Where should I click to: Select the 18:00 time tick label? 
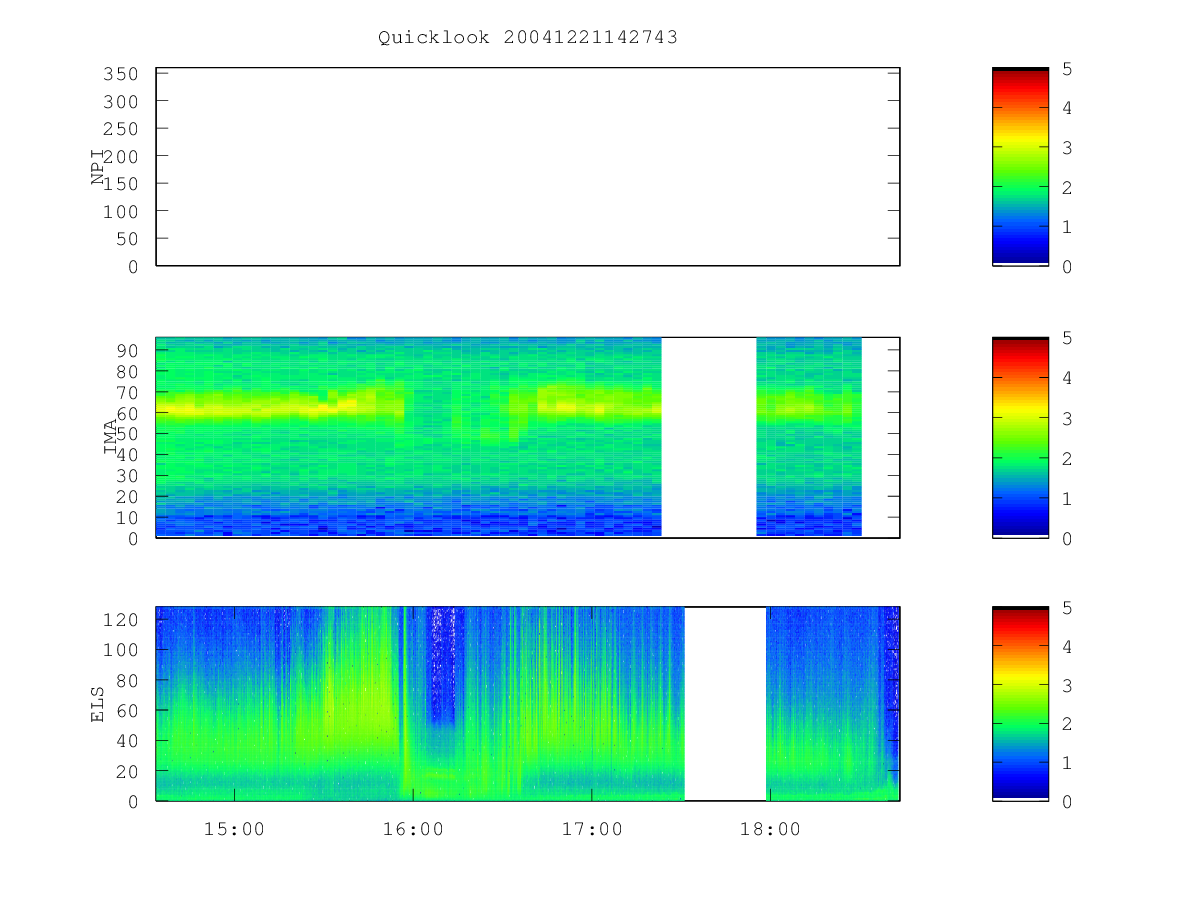pyautogui.click(x=771, y=829)
